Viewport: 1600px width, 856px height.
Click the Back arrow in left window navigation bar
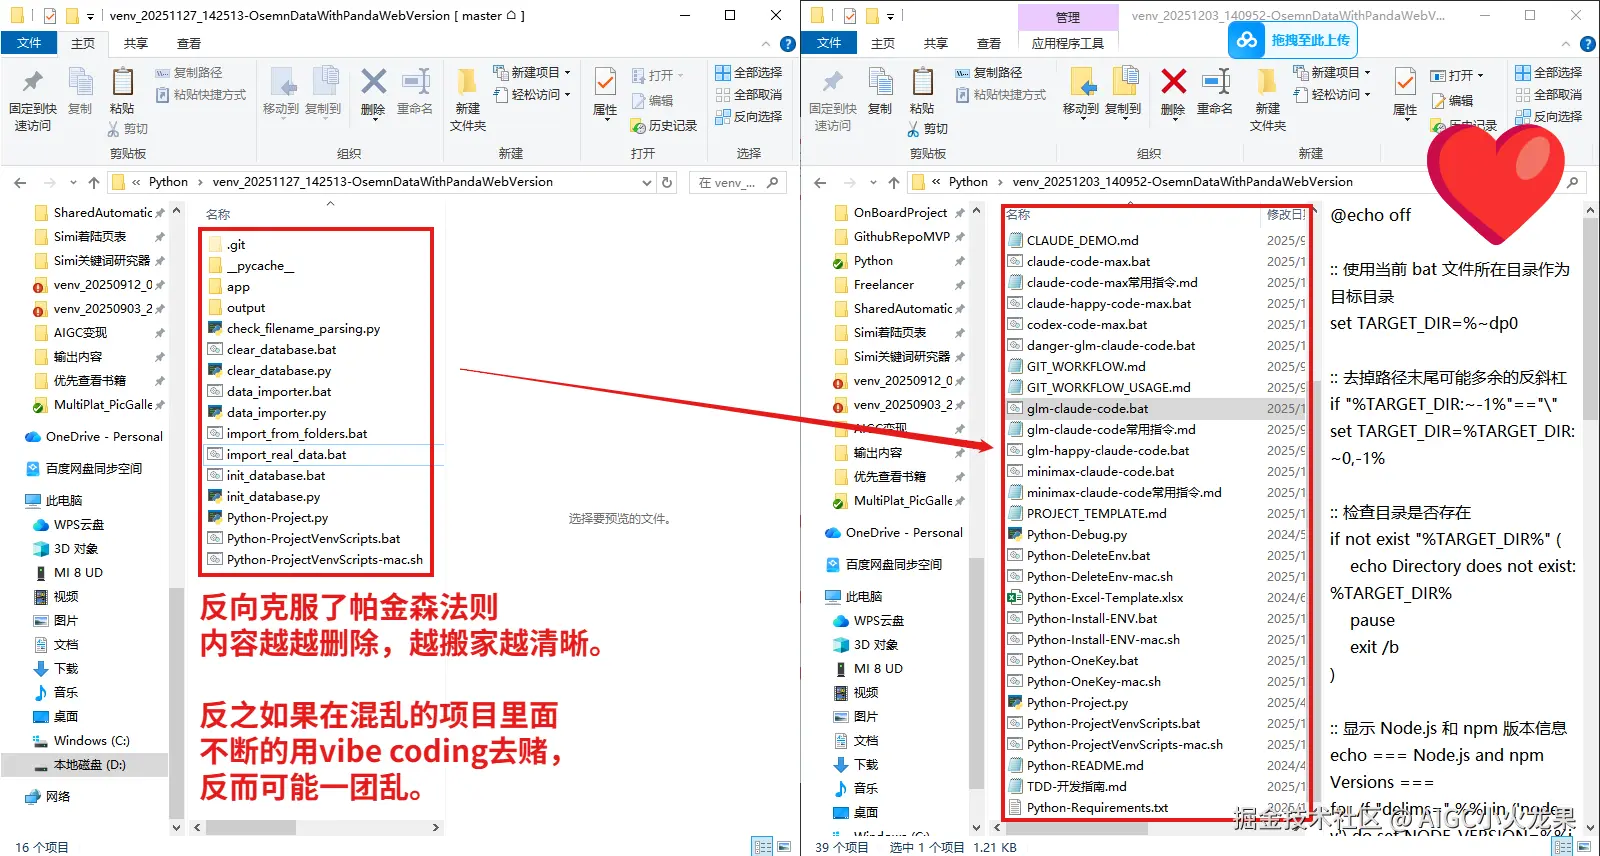20,182
